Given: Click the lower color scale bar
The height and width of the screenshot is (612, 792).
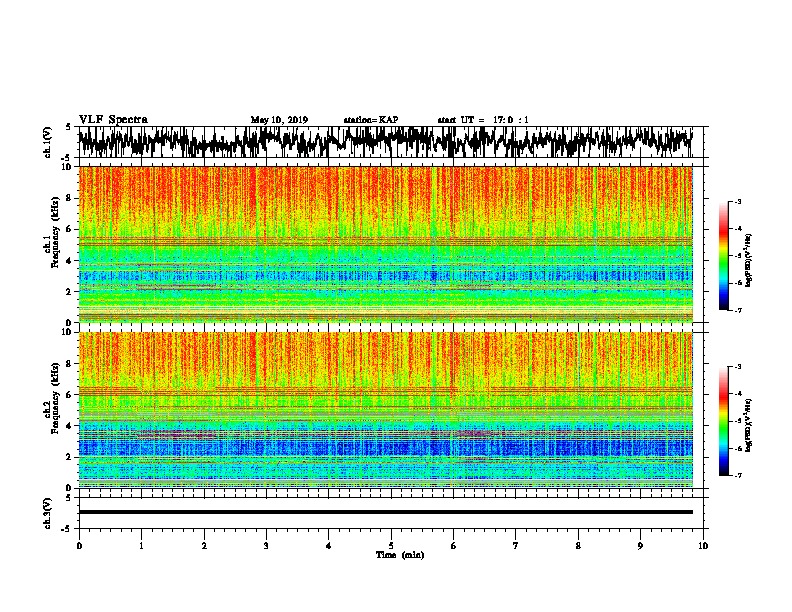Looking at the screenshot, I should pos(723,421).
